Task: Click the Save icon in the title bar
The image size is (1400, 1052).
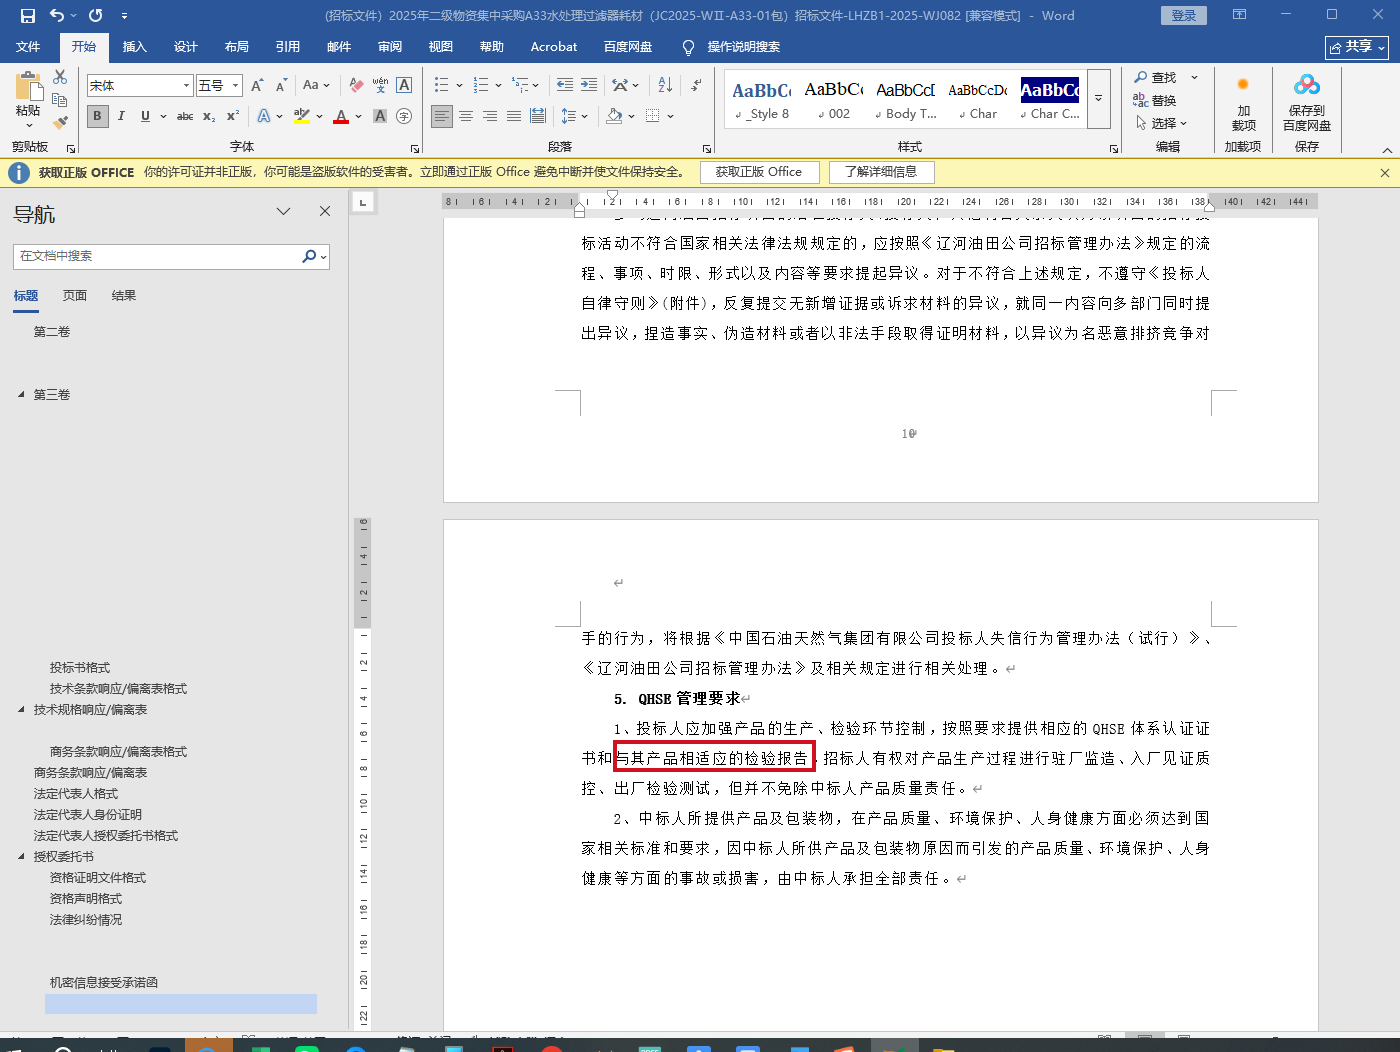Action: [28, 15]
